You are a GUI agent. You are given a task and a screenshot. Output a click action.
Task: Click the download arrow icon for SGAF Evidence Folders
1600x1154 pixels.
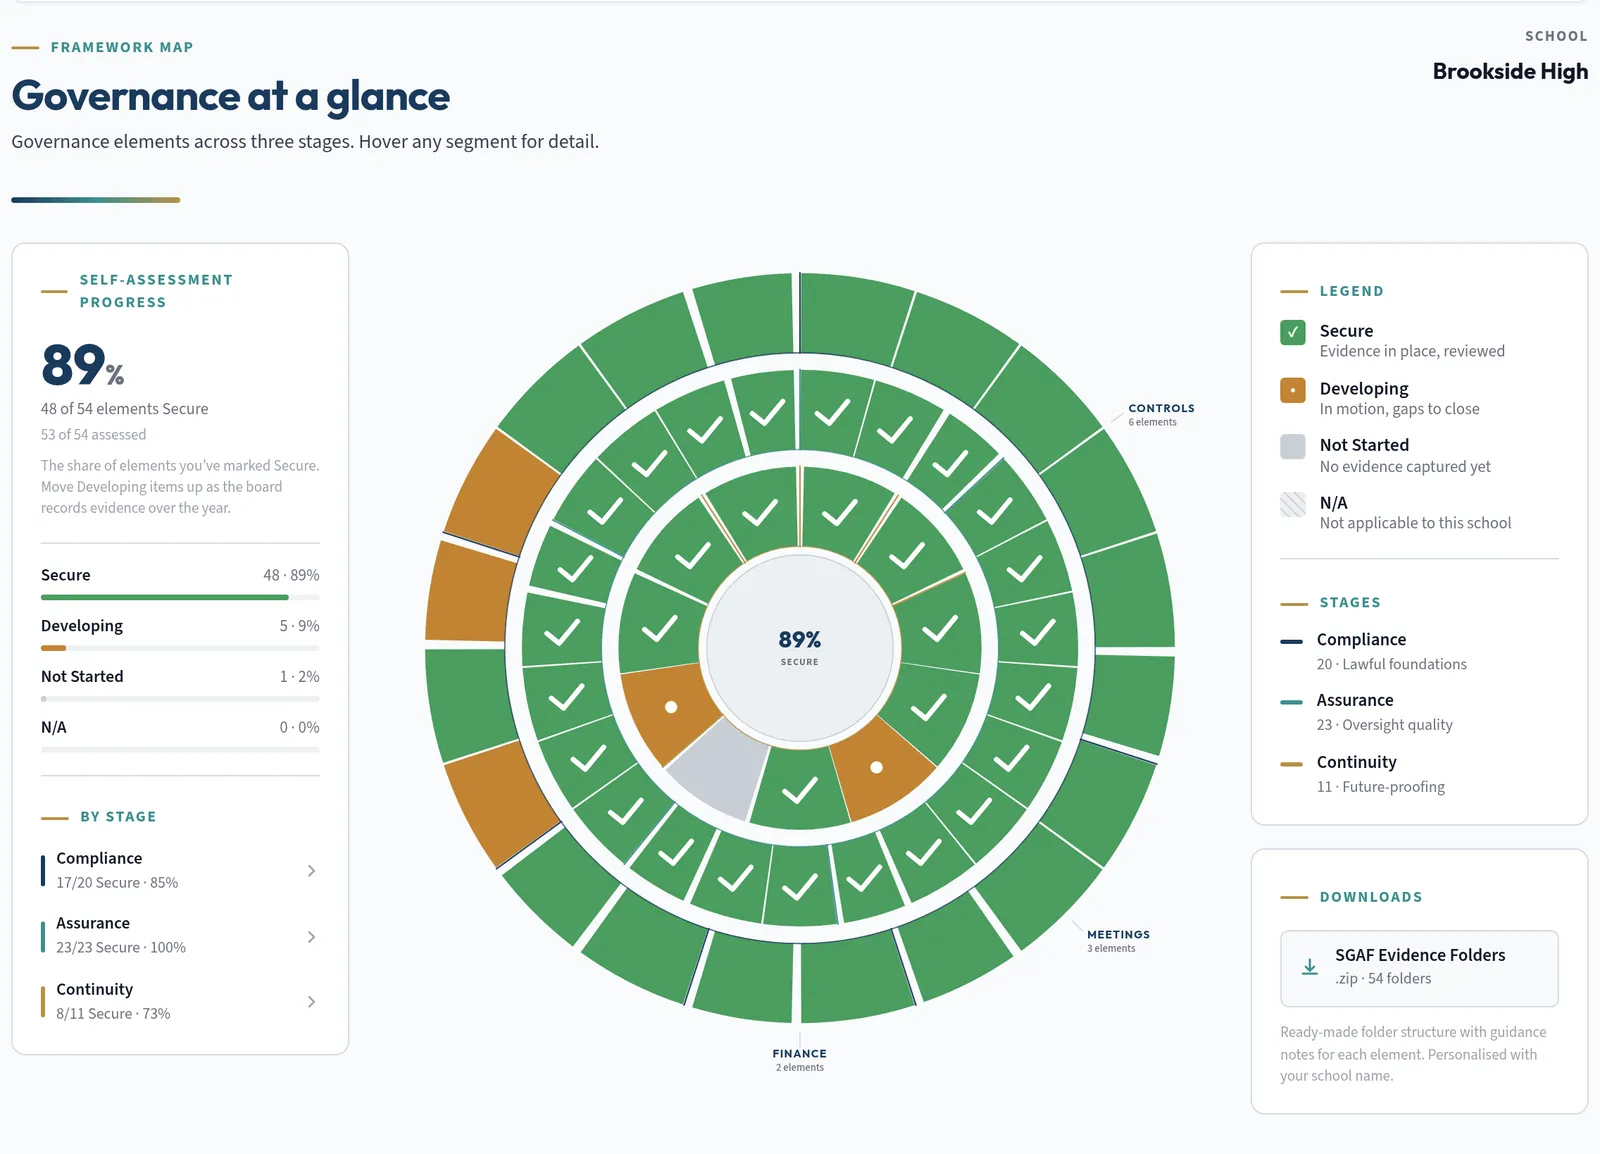pos(1309,967)
